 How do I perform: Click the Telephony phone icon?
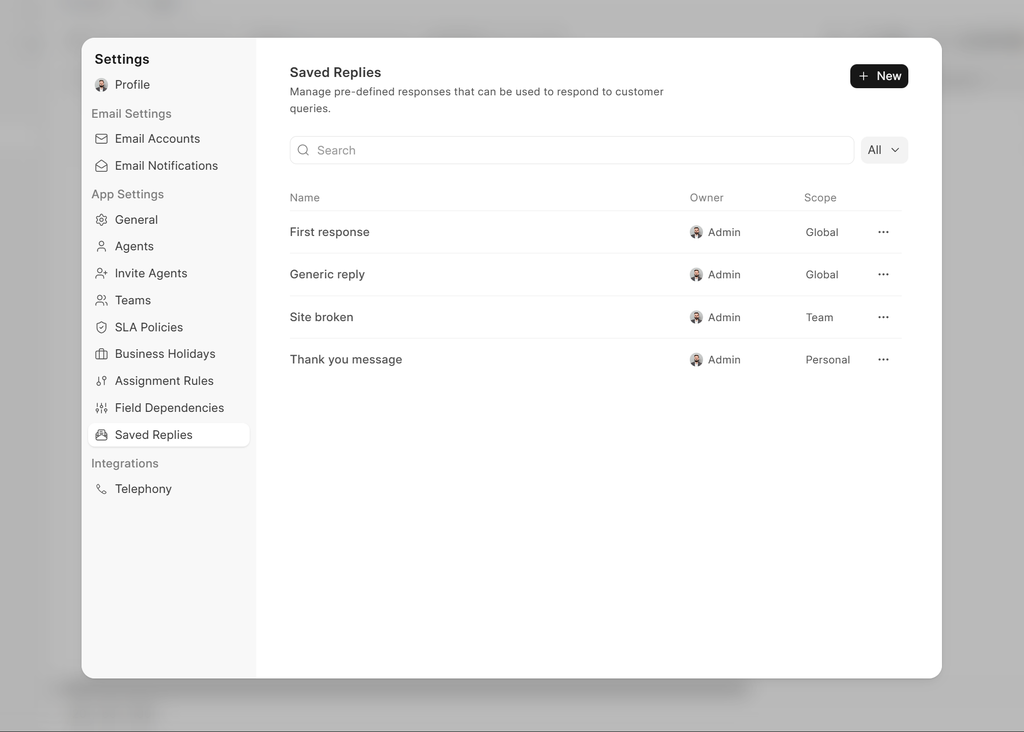tap(101, 489)
